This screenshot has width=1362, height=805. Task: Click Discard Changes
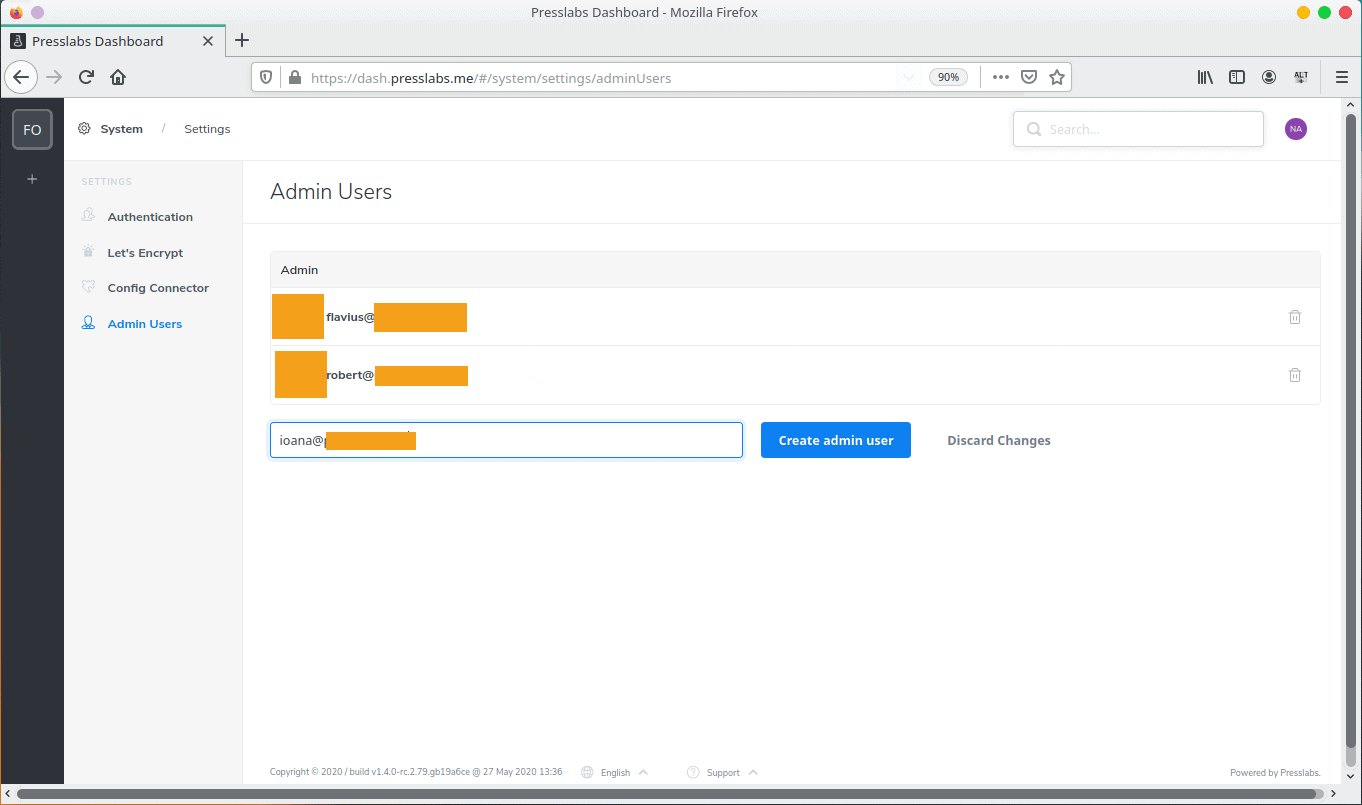tap(998, 440)
